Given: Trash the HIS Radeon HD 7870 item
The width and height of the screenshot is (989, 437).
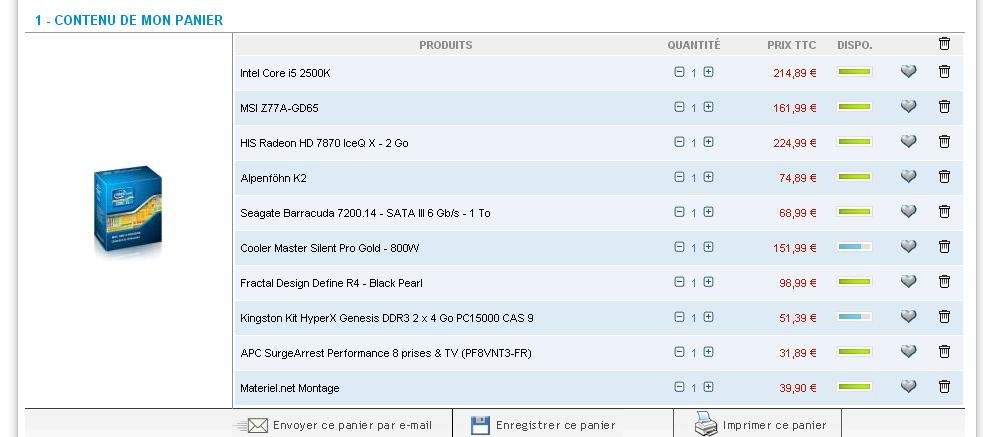Looking at the screenshot, I should coord(944,142).
